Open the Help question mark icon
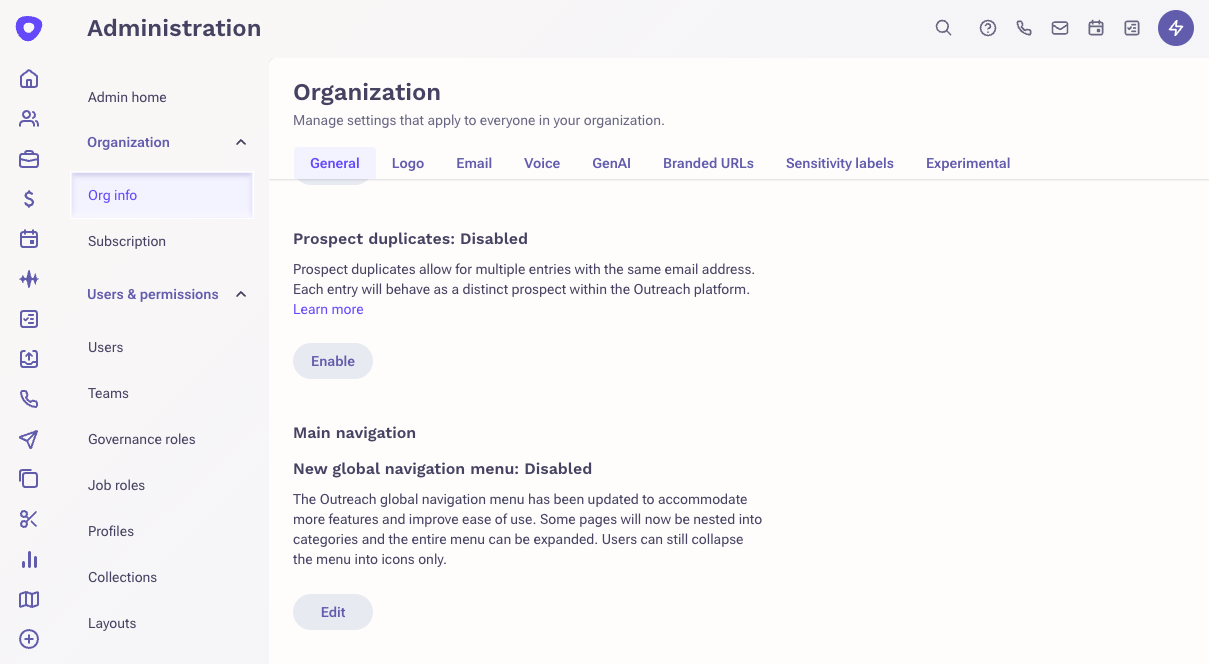Viewport: 1209px width, 664px height. (988, 28)
